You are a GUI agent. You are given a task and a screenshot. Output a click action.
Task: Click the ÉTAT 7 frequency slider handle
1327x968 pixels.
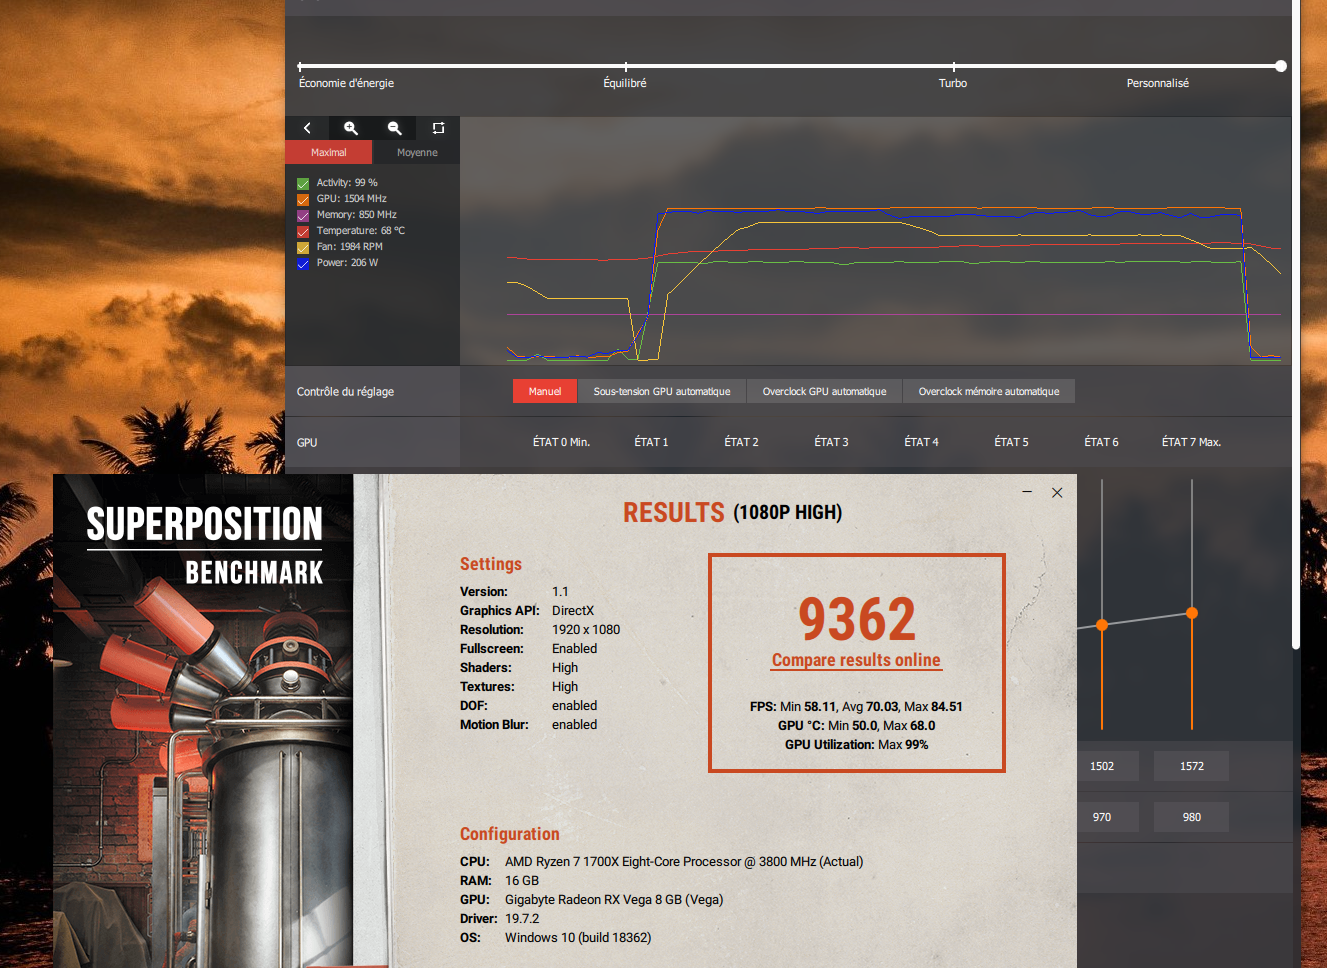click(x=1192, y=613)
